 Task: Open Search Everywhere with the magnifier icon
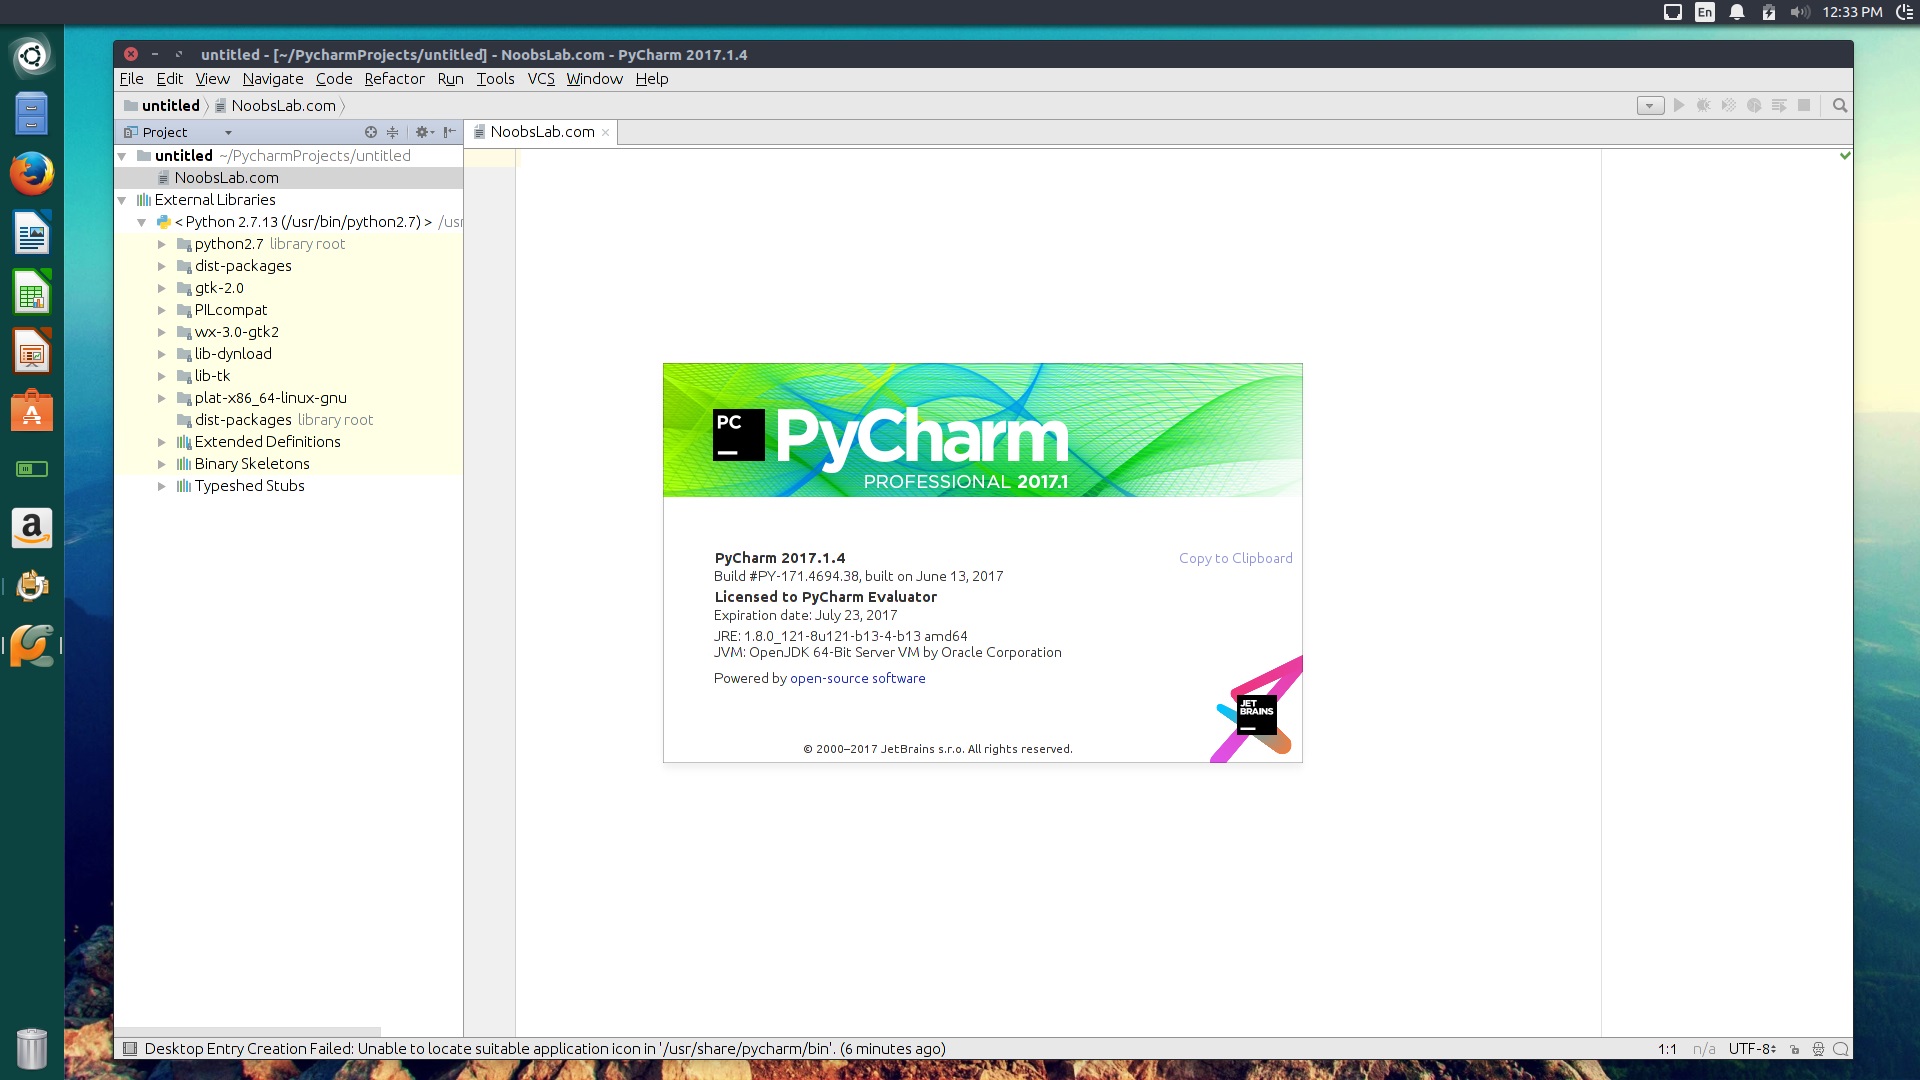[1839, 105]
